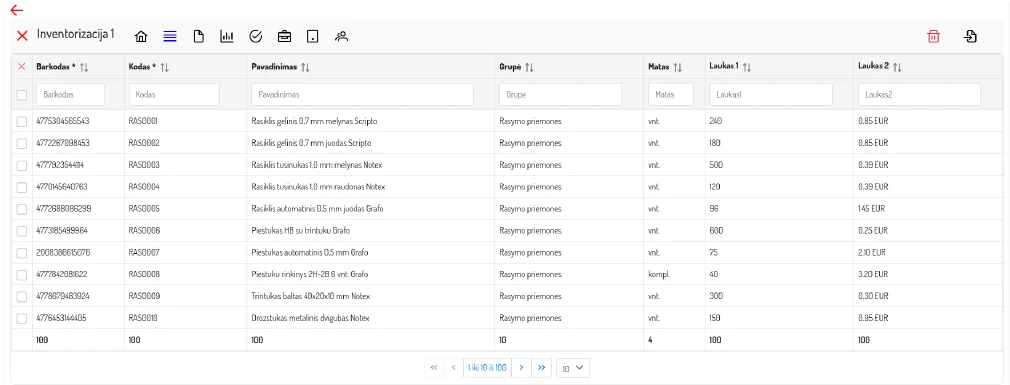Click the Laukas1 filter input
This screenshot has width=1010, height=385.
pos(771,95)
